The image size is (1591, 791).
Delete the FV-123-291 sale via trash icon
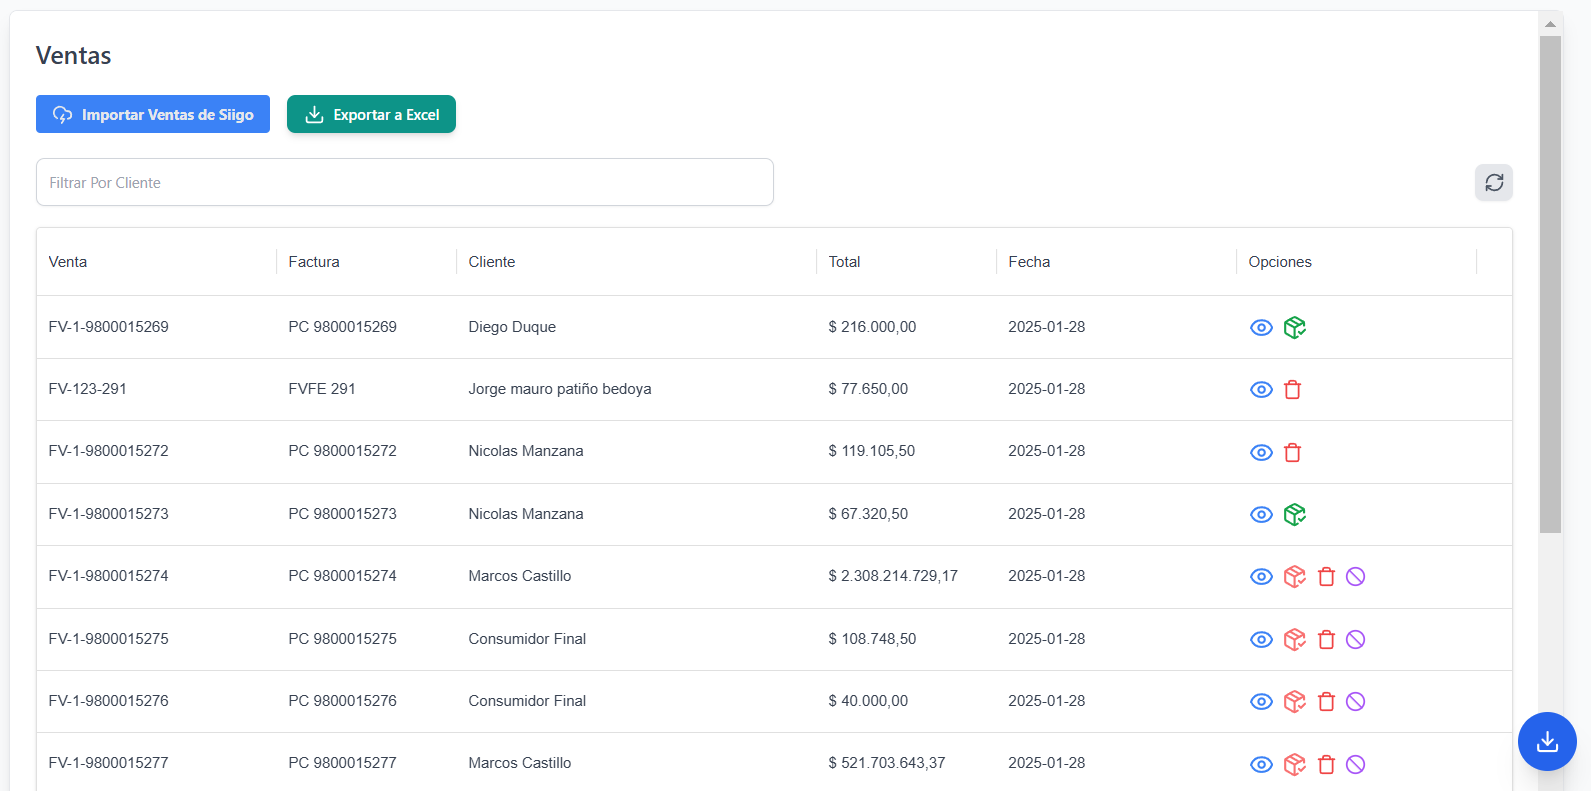[x=1292, y=390]
